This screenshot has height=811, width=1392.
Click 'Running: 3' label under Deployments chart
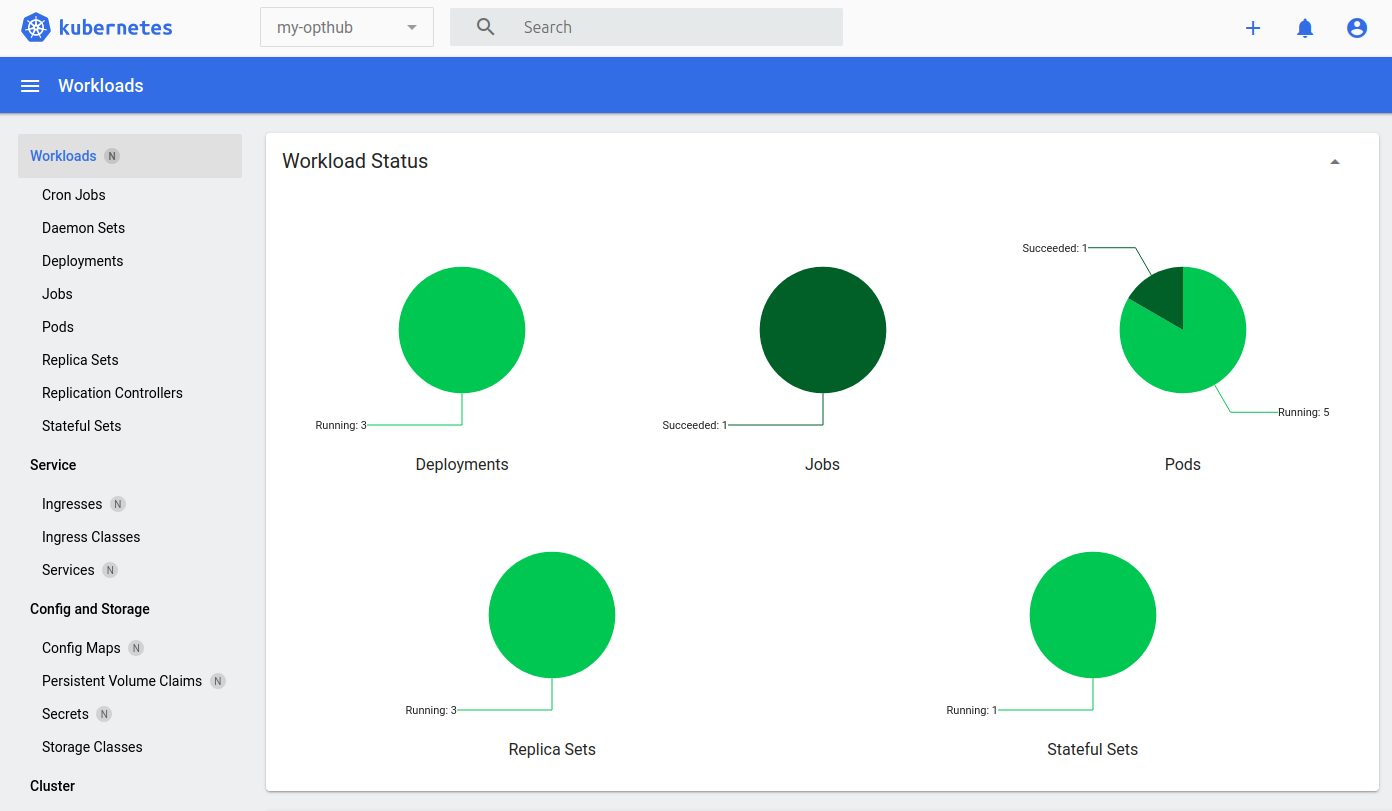coord(341,425)
